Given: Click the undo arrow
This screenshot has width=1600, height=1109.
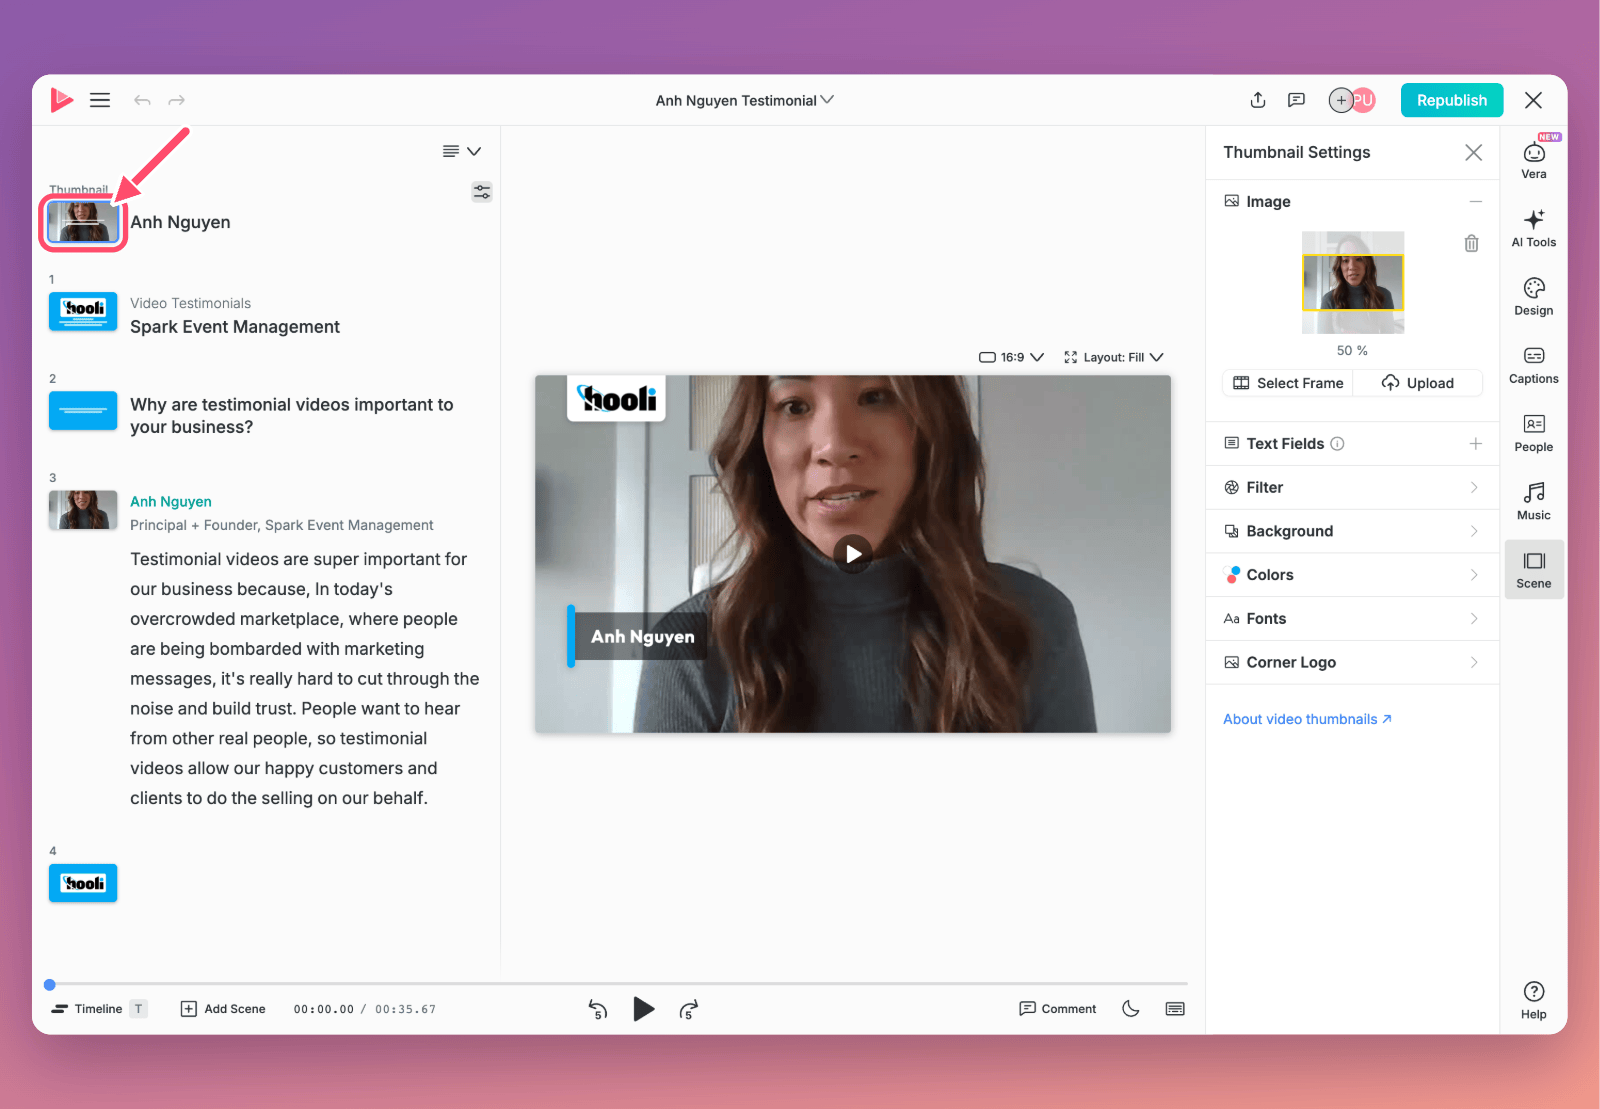Looking at the screenshot, I should pos(142,100).
